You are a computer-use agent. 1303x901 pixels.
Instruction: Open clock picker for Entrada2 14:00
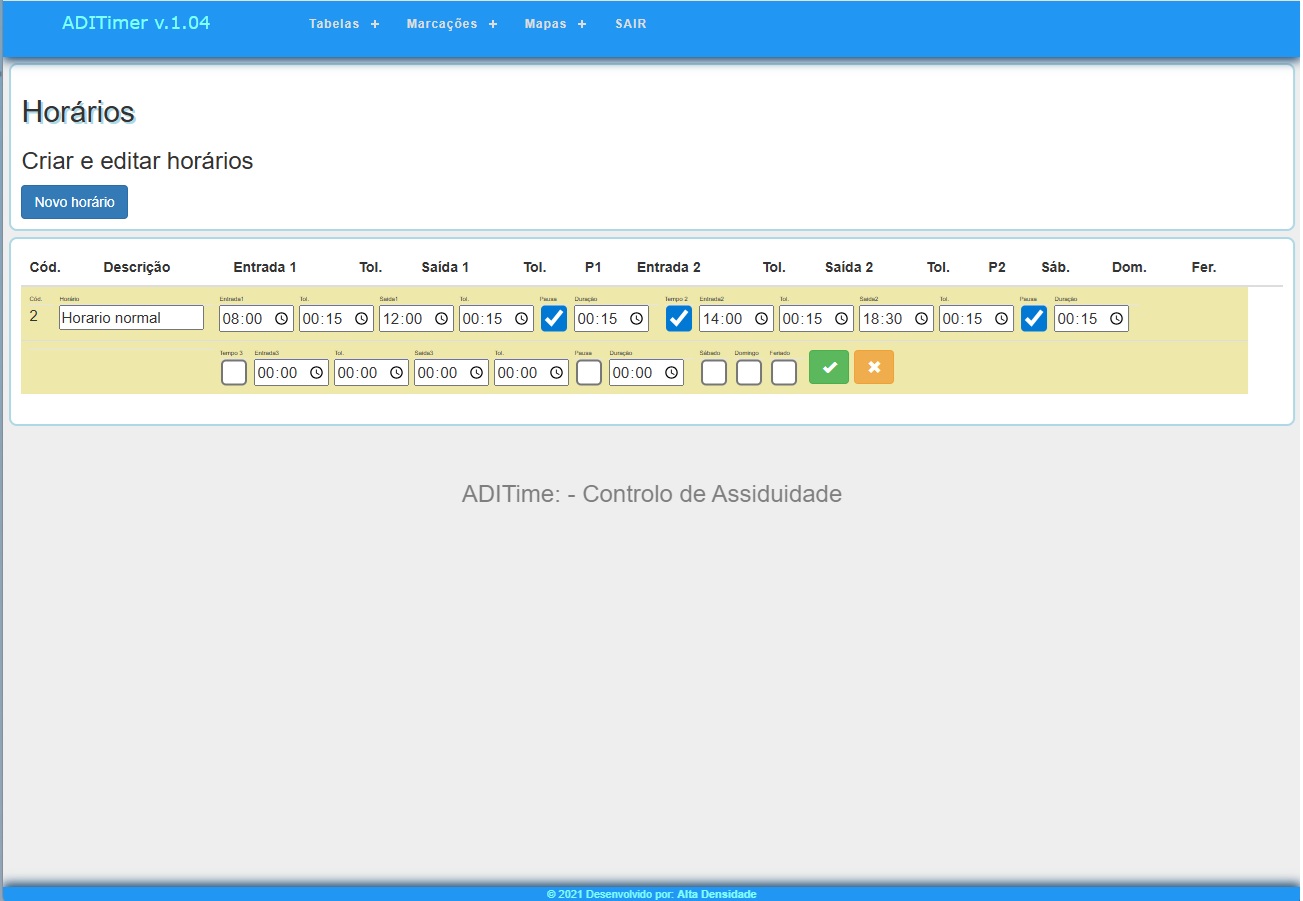click(x=761, y=319)
